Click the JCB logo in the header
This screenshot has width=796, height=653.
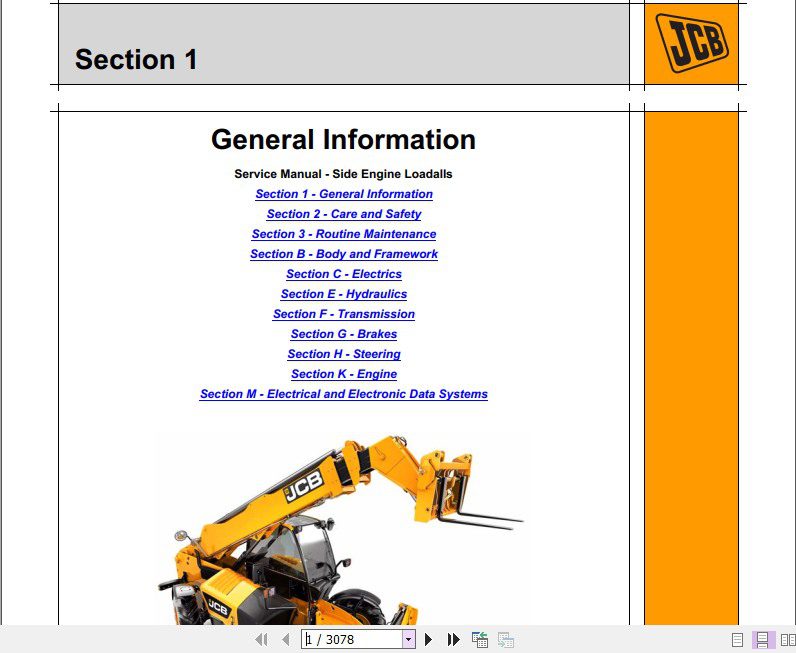pos(691,43)
